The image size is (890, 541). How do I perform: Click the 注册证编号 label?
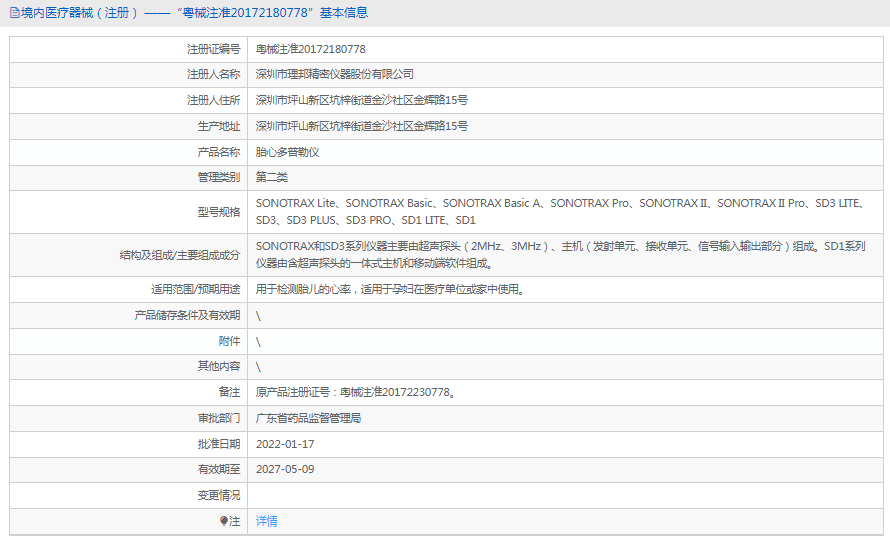point(213,49)
